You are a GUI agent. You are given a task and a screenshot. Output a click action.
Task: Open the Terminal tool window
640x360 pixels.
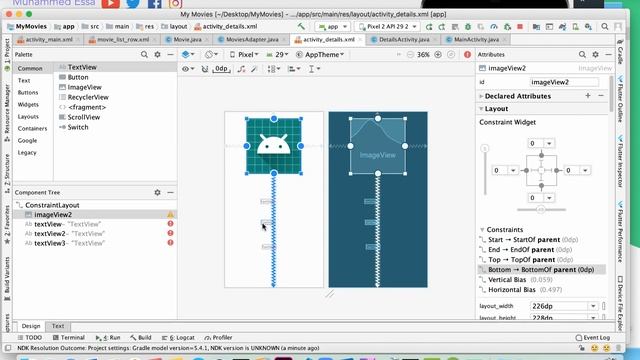pyautogui.click(x=68, y=338)
